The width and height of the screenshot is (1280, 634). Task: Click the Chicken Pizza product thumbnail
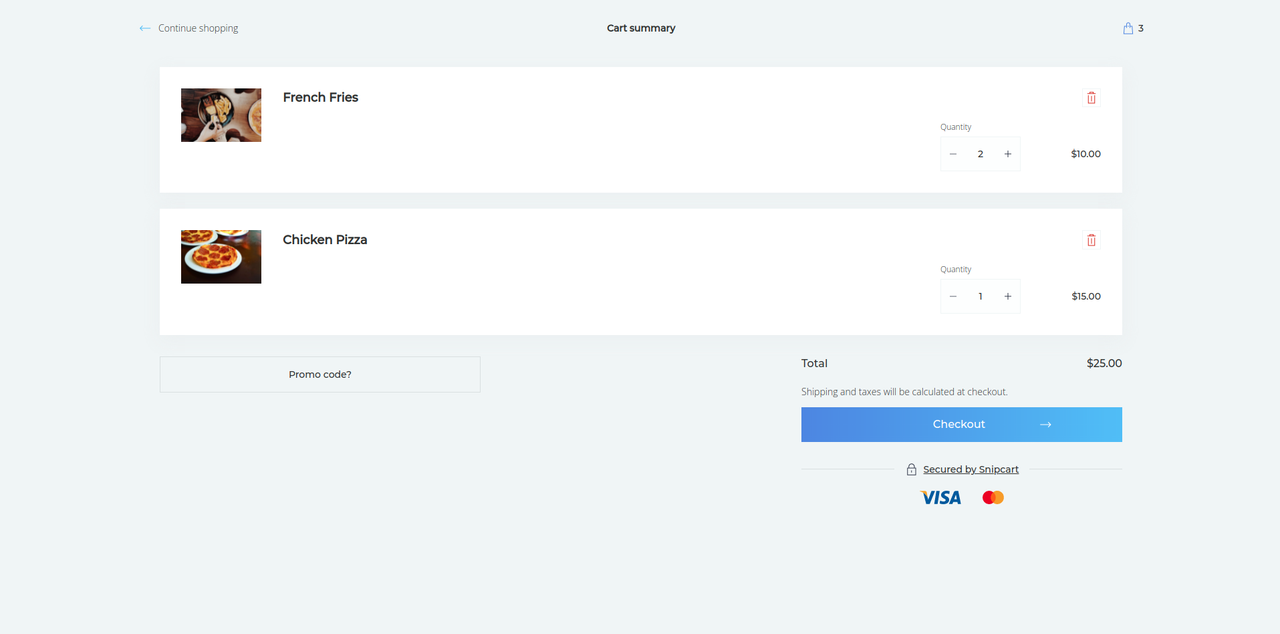tap(221, 257)
